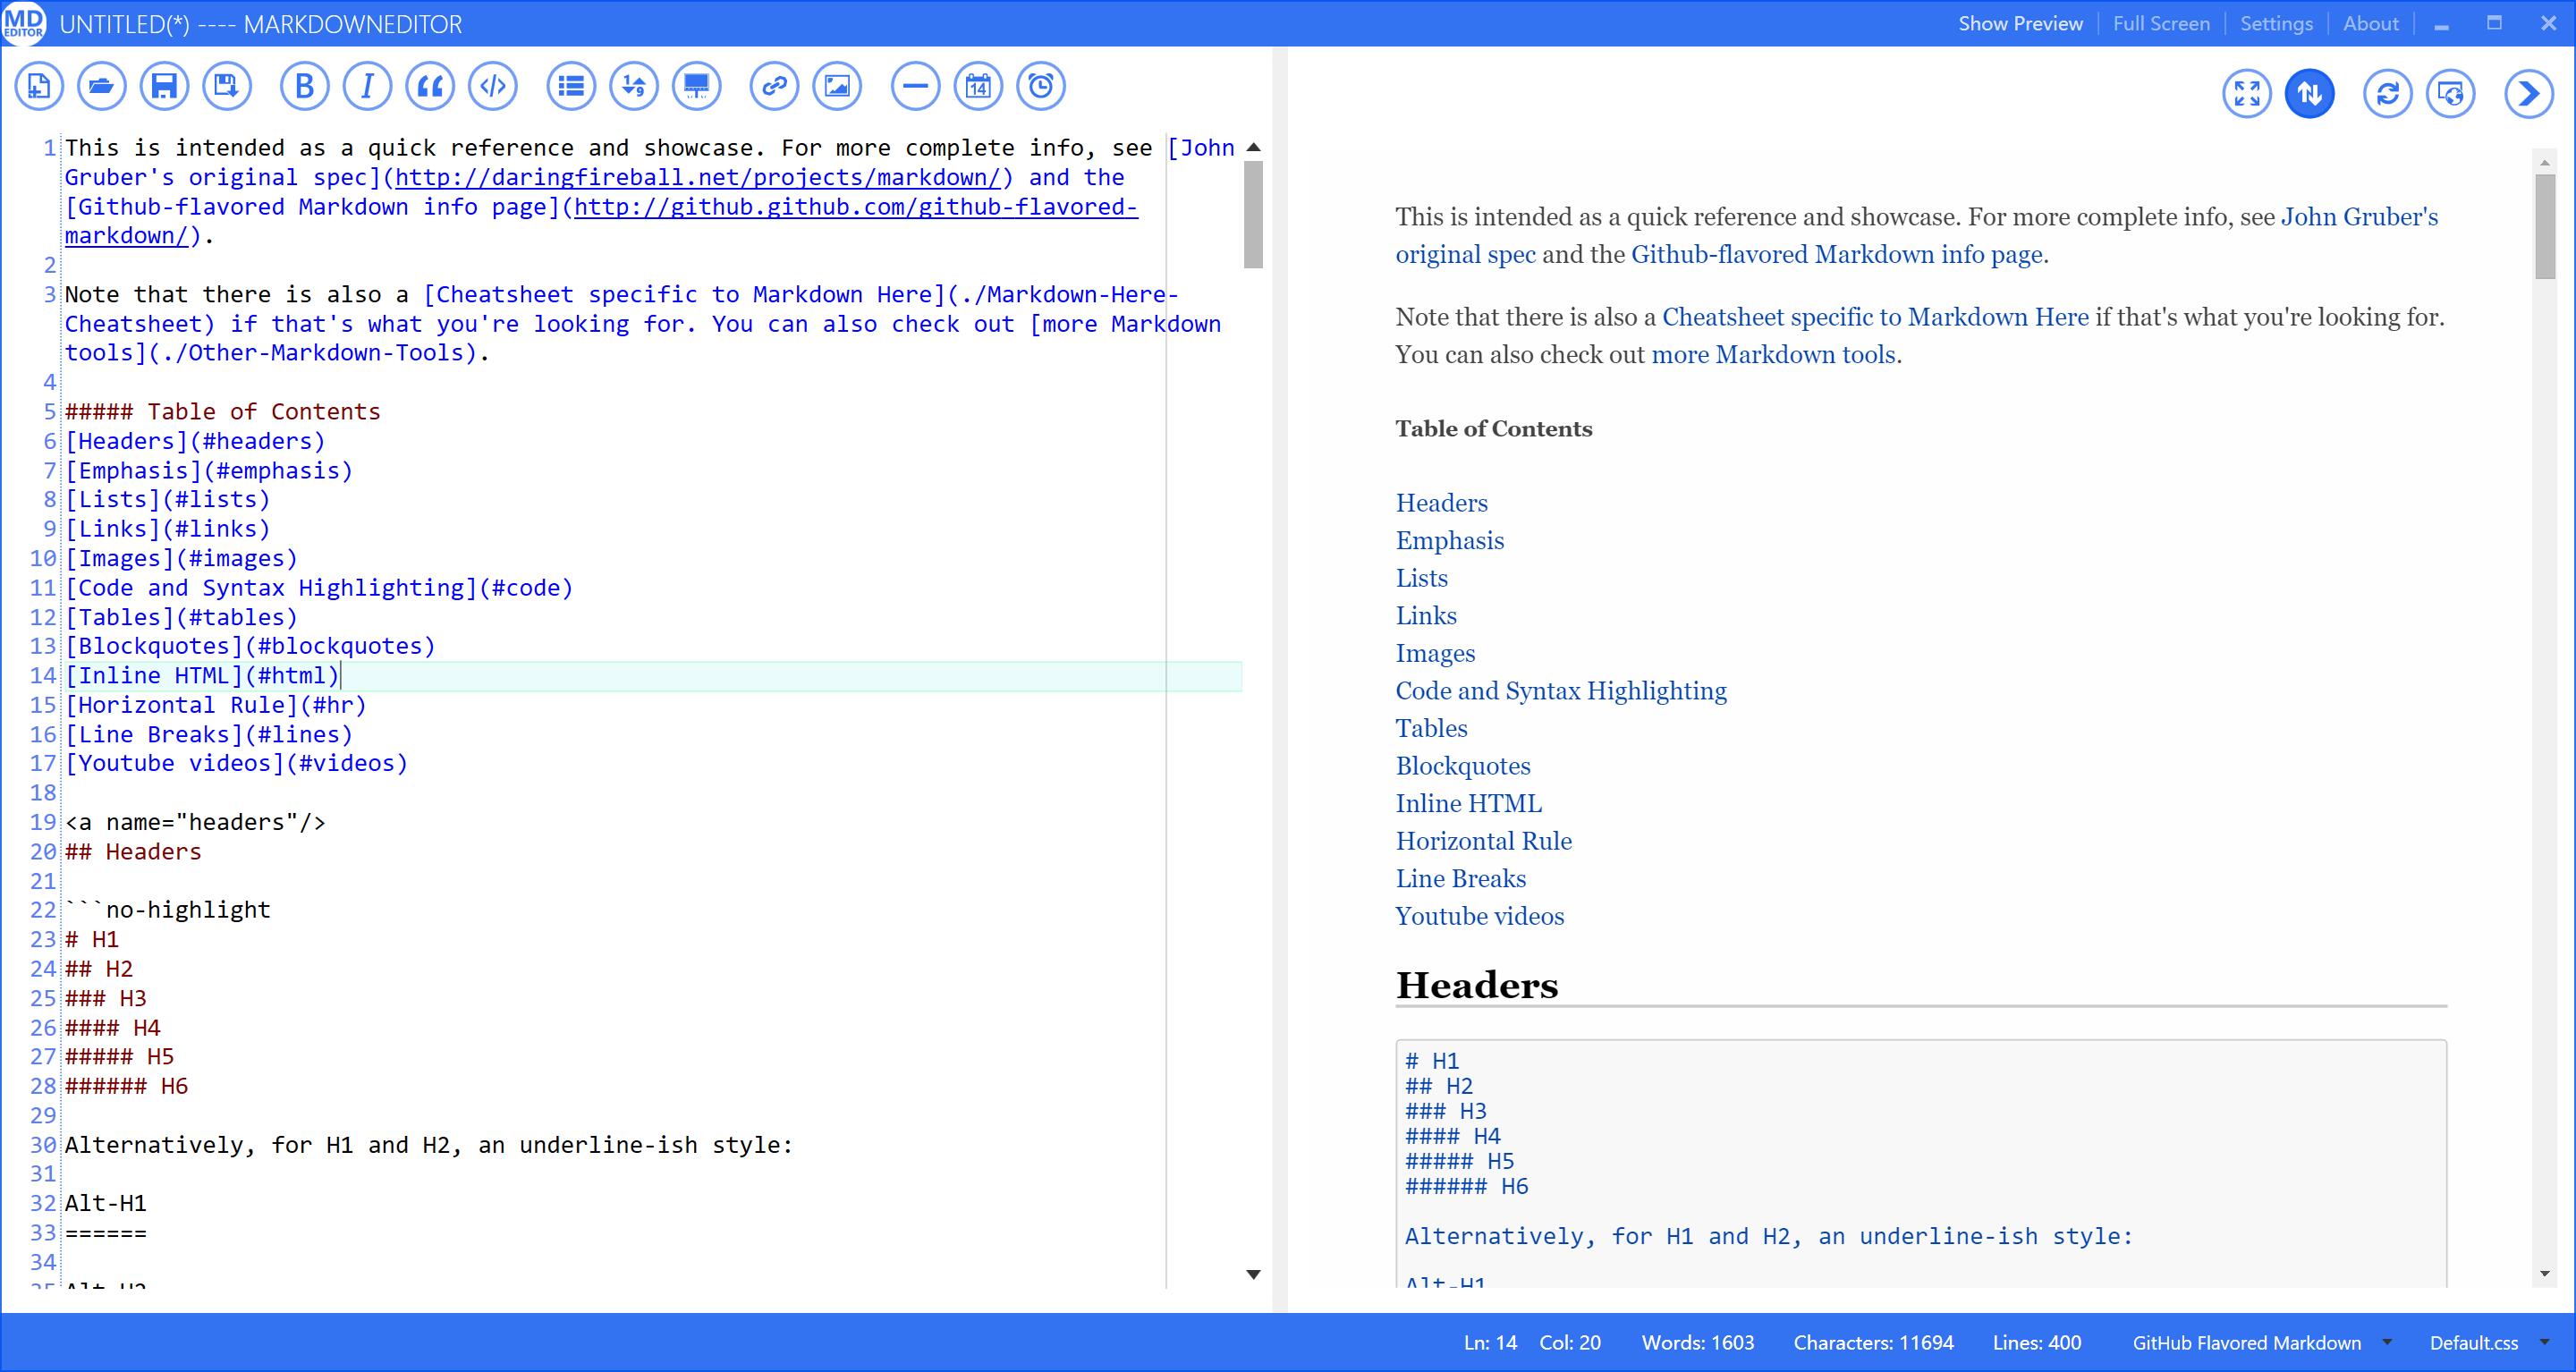Follow the Blockquotes link in the preview

click(1463, 766)
